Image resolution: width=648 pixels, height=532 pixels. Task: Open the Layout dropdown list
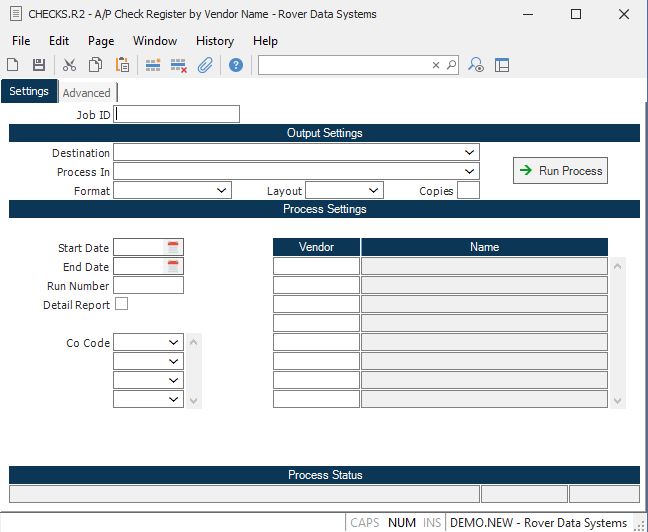[374, 190]
